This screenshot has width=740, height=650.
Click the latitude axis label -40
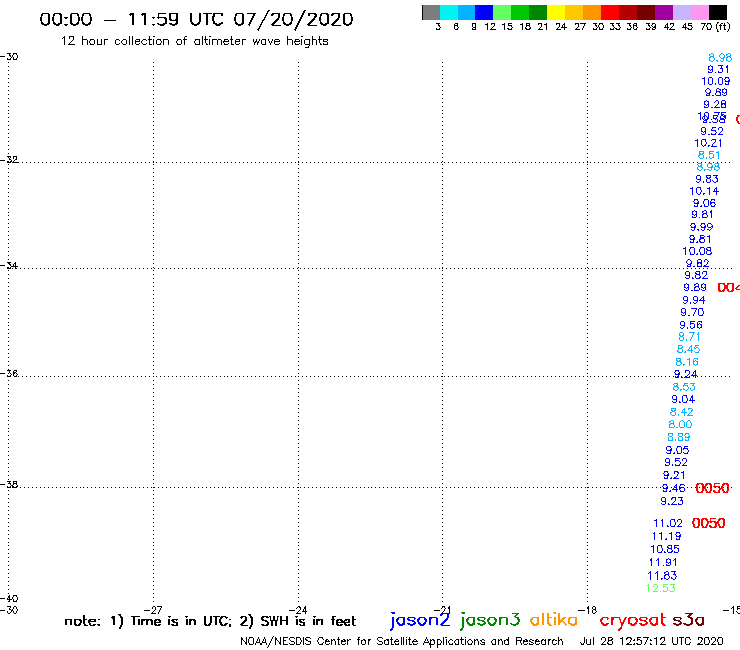point(9,599)
